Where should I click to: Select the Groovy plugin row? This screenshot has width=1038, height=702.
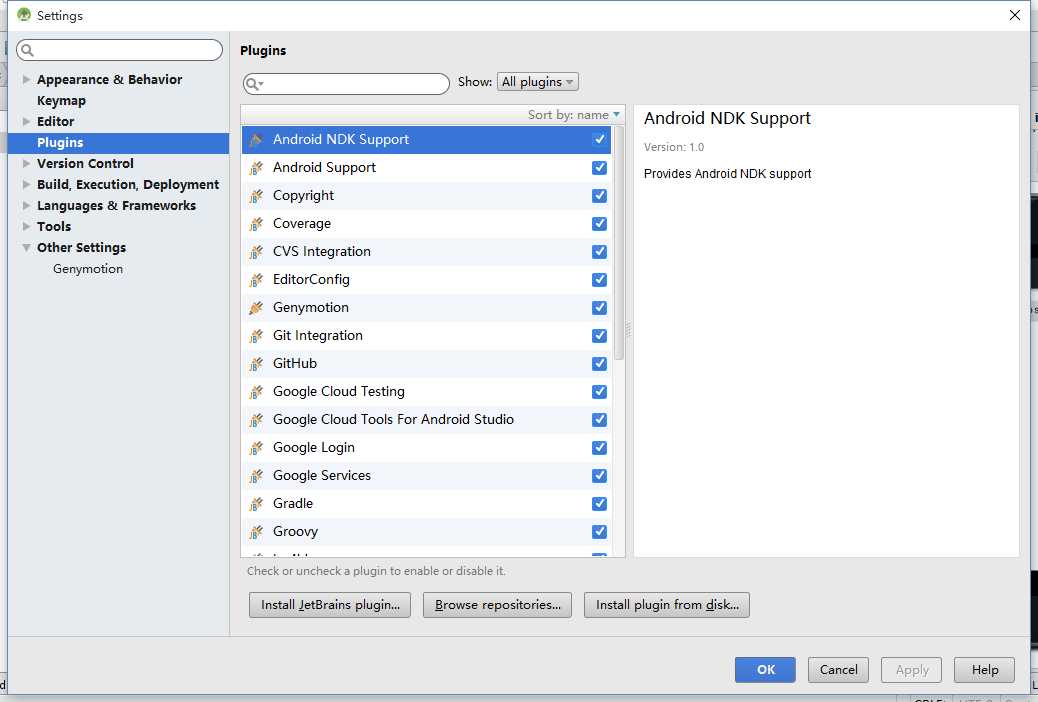426,532
